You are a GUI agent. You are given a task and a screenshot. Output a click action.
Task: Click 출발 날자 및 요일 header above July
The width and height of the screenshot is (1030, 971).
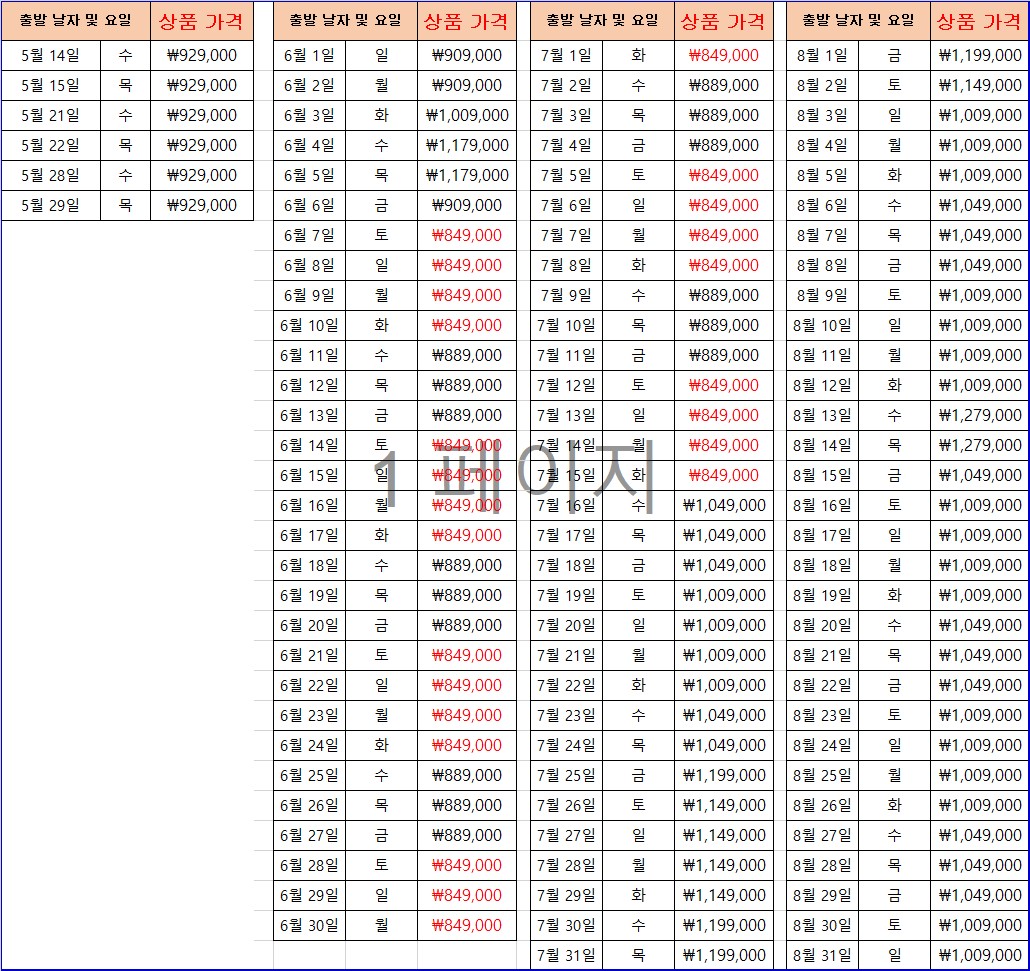[x=602, y=21]
